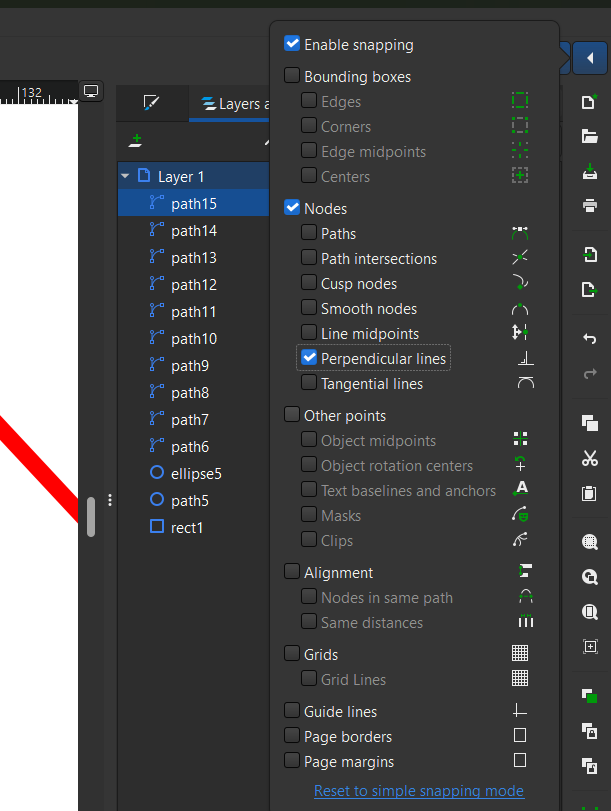Select path12 in the layers list

coord(193,284)
